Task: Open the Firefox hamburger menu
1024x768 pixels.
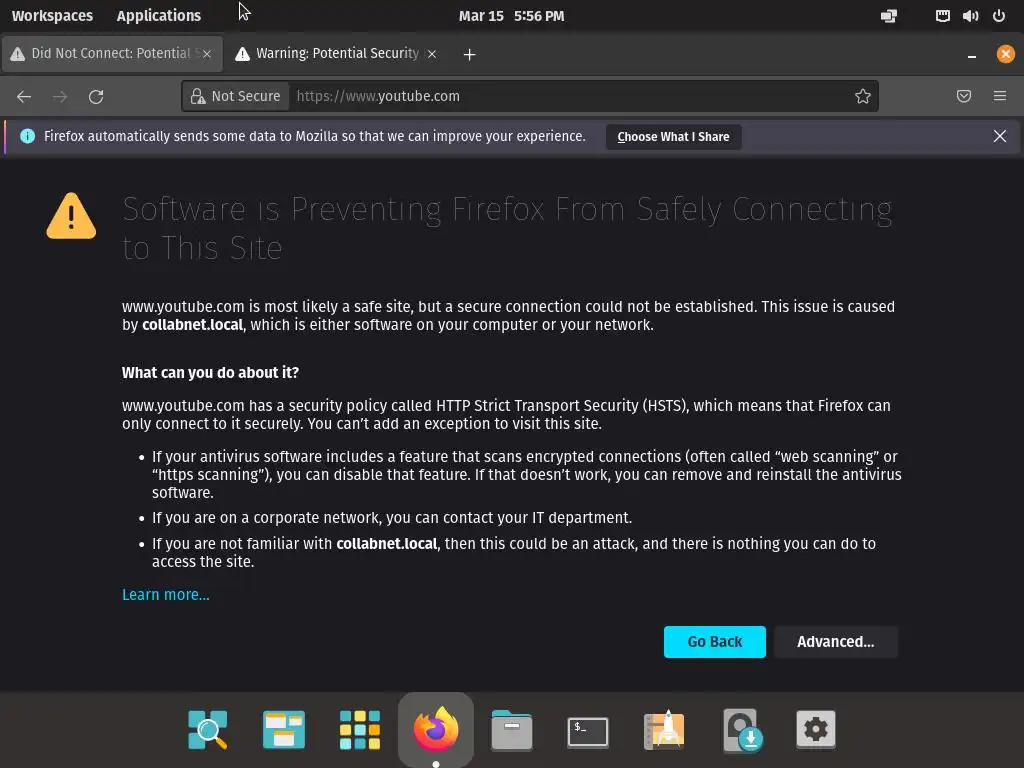Action: click(x=1000, y=96)
